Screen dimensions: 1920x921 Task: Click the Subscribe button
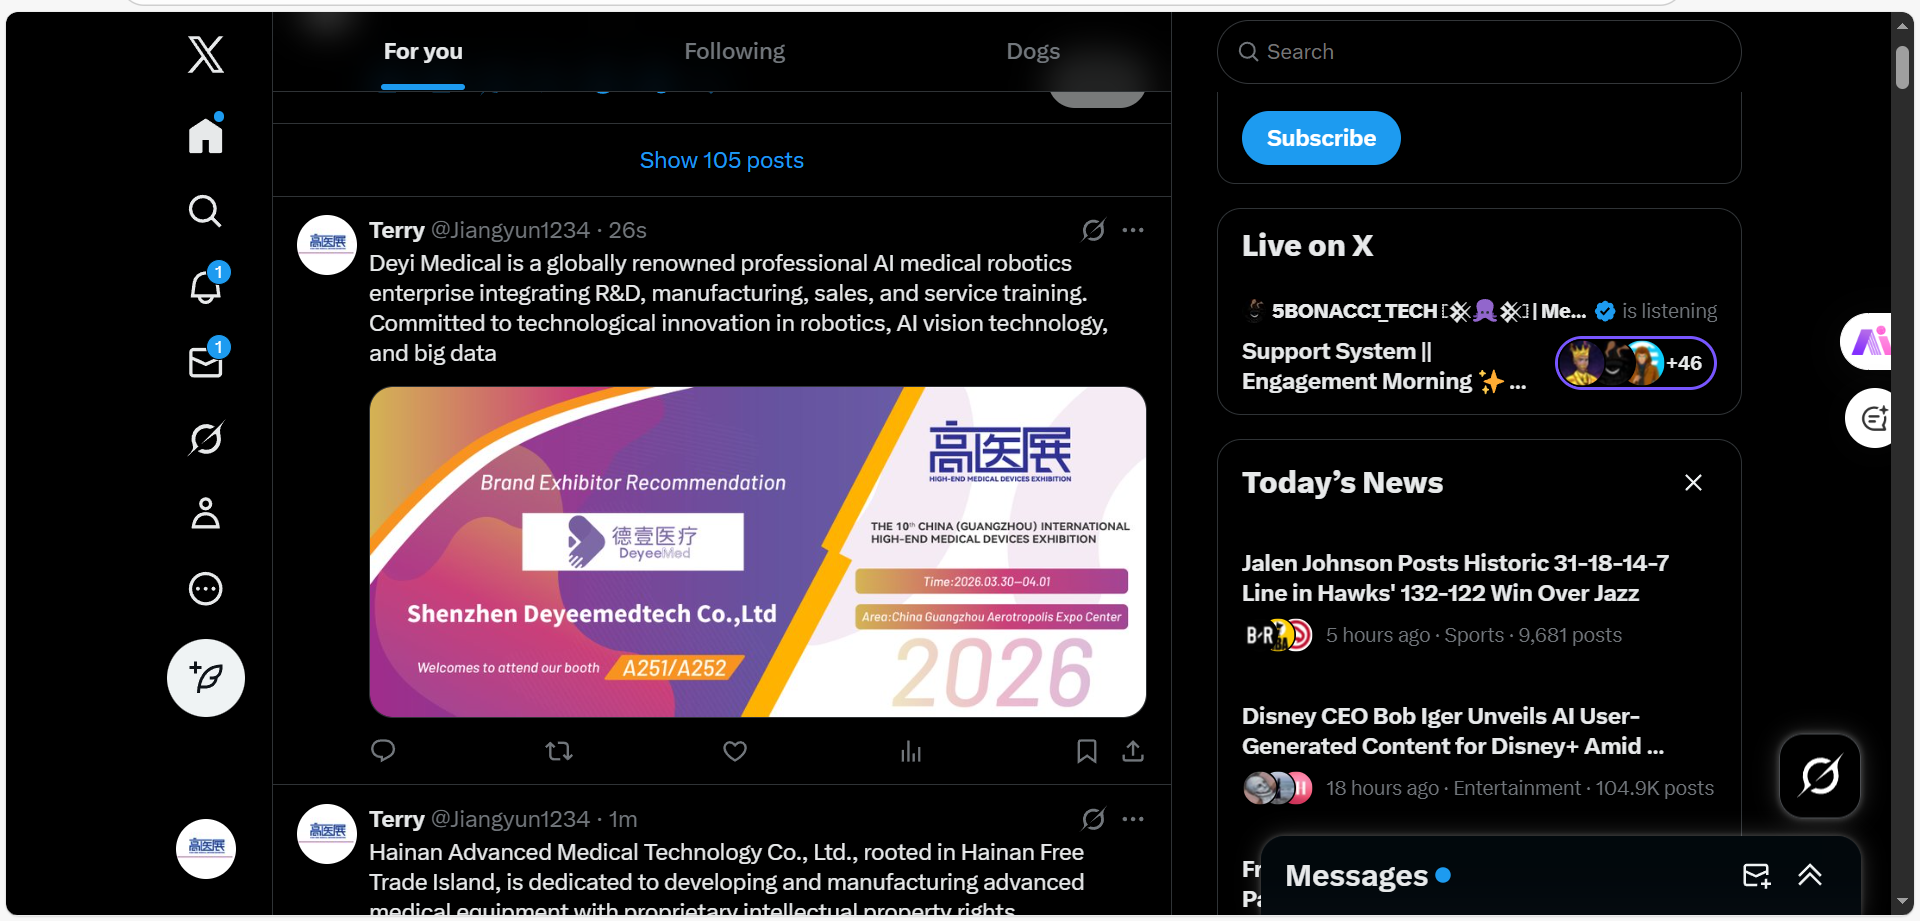click(x=1321, y=138)
